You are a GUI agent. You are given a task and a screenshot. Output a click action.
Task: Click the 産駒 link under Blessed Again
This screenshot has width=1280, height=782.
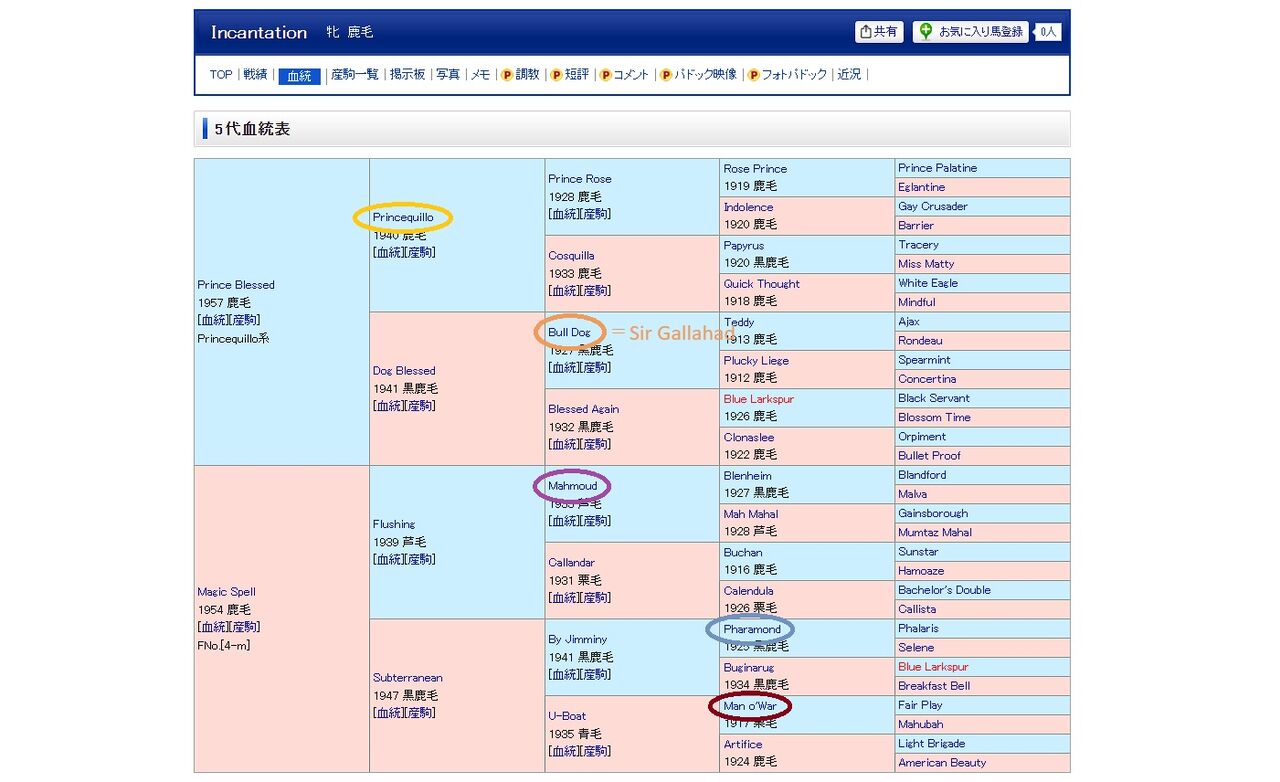pyautogui.click(x=596, y=444)
